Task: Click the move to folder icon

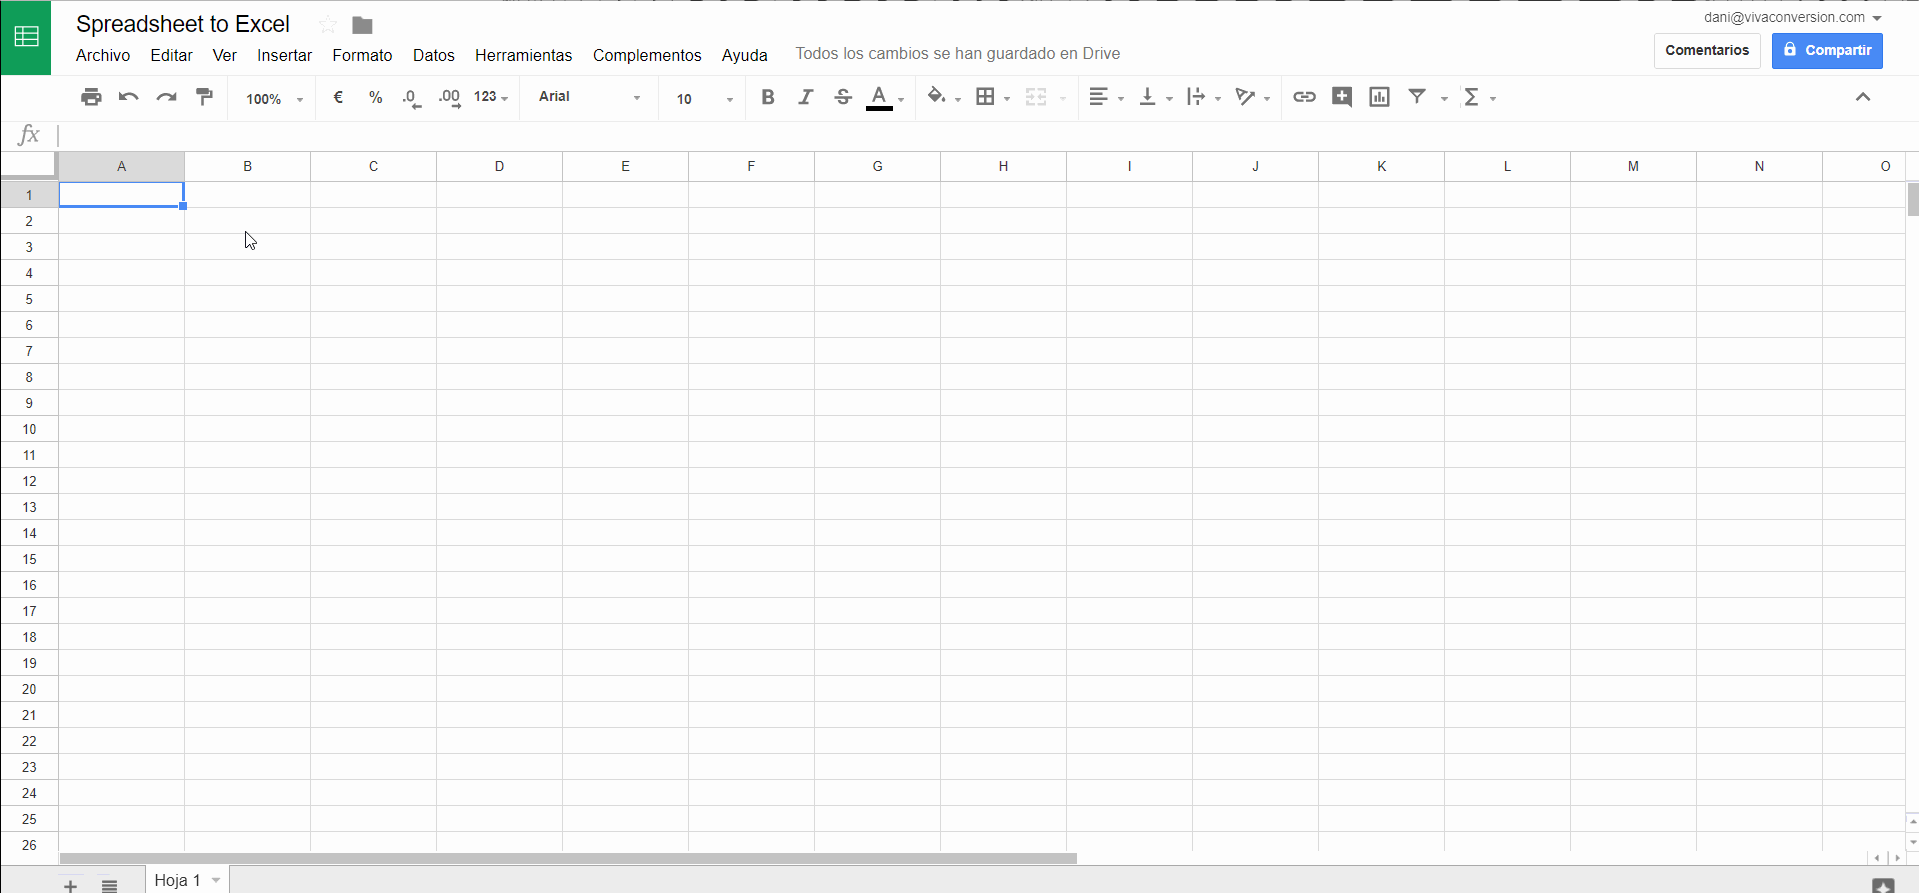Action: click(x=362, y=25)
